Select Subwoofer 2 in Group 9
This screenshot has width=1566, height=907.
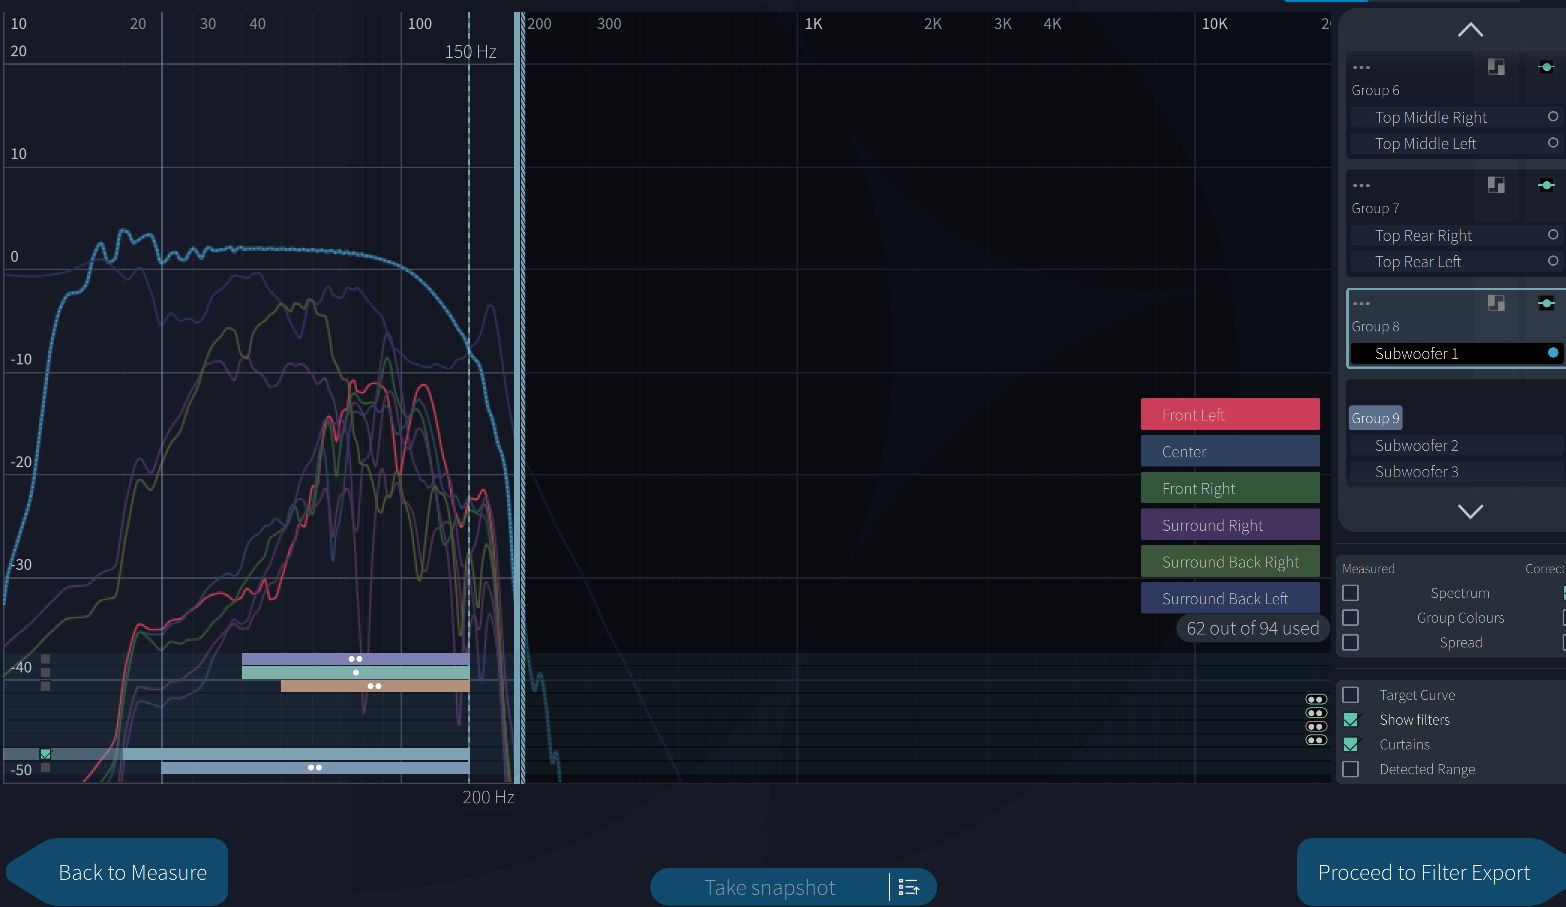[1416, 446]
